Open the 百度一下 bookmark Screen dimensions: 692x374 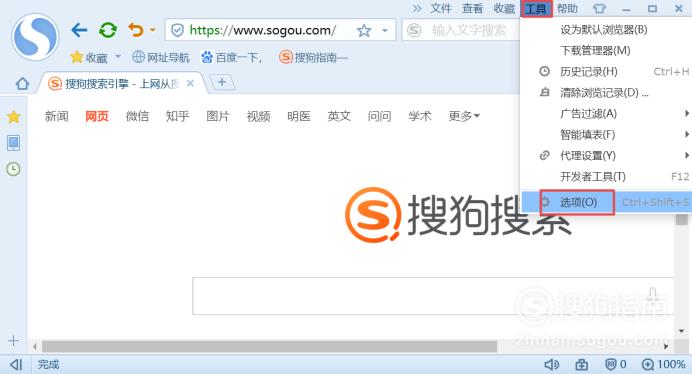click(x=232, y=57)
